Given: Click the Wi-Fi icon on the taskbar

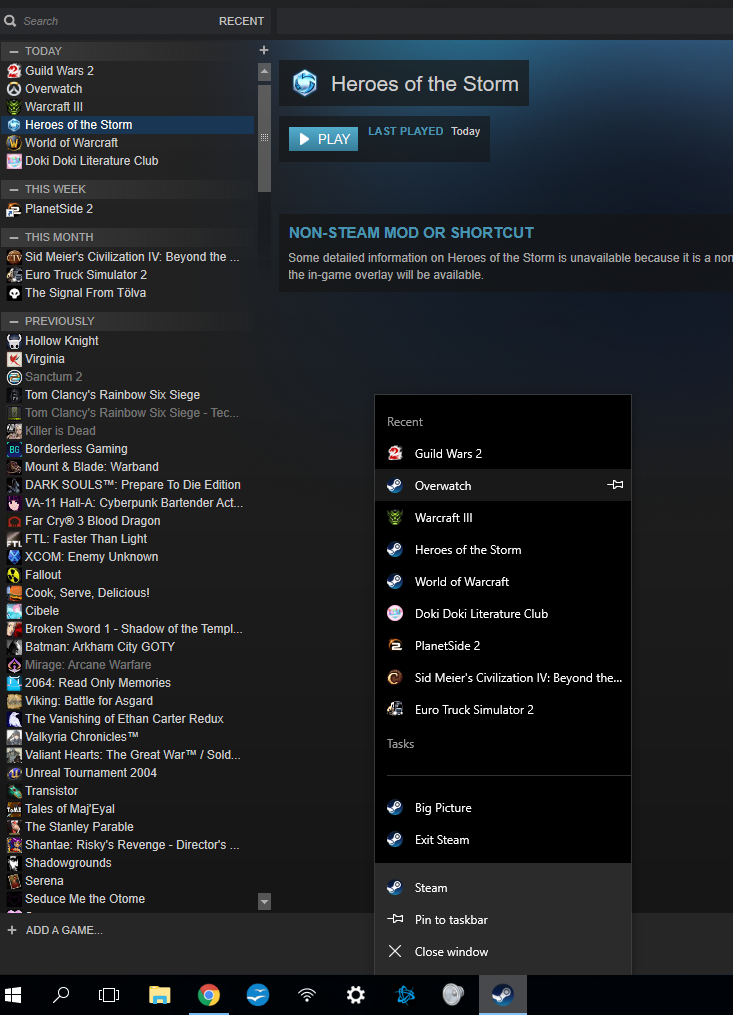Looking at the screenshot, I should click(307, 994).
